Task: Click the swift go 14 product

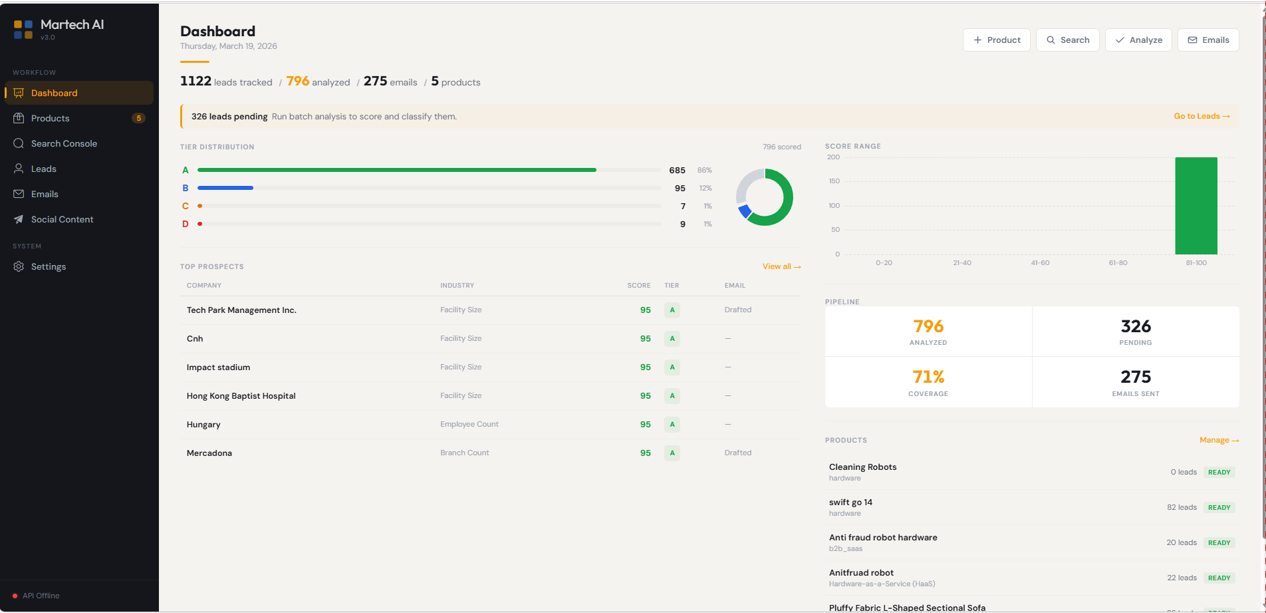Action: click(1032, 507)
